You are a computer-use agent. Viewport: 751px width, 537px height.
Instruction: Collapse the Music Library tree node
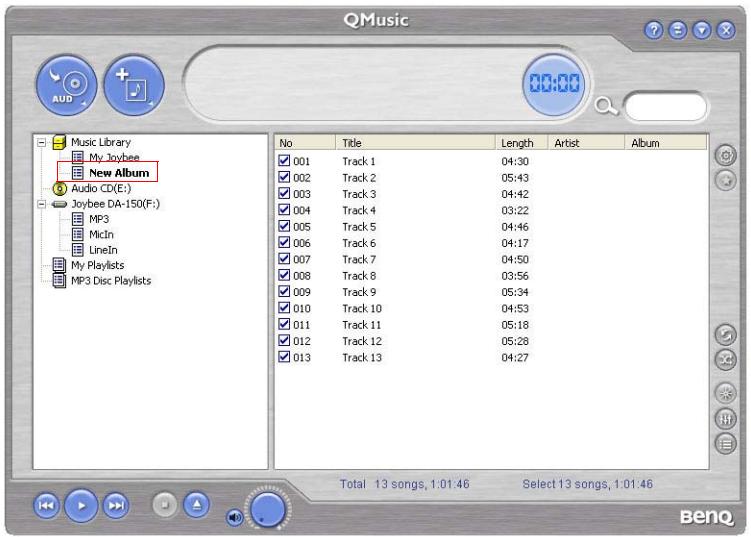pos(42,142)
